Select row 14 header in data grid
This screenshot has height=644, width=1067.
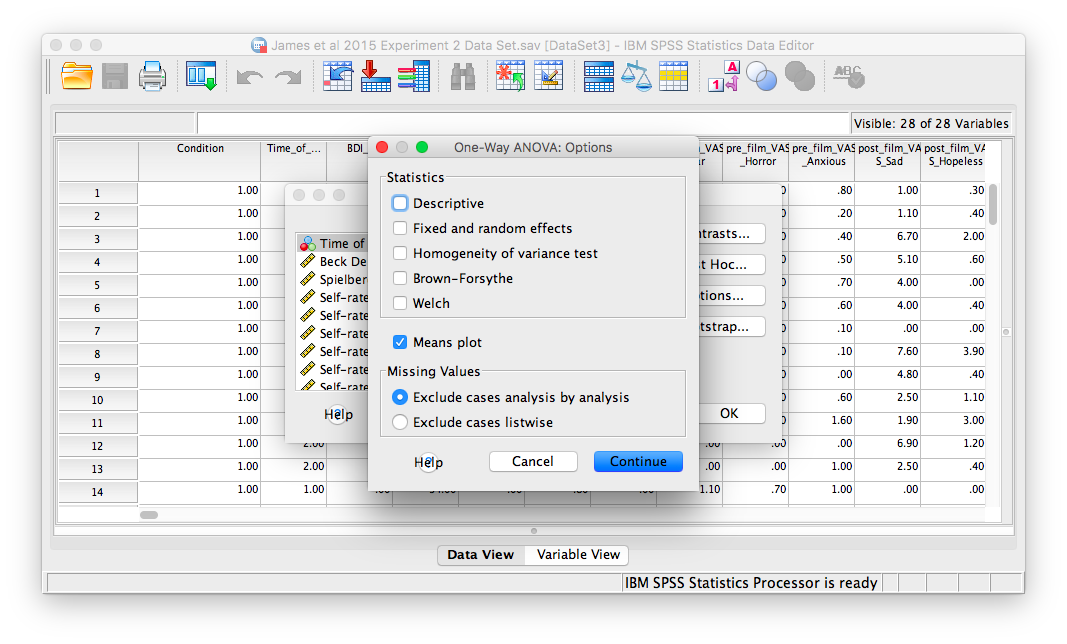(97, 492)
